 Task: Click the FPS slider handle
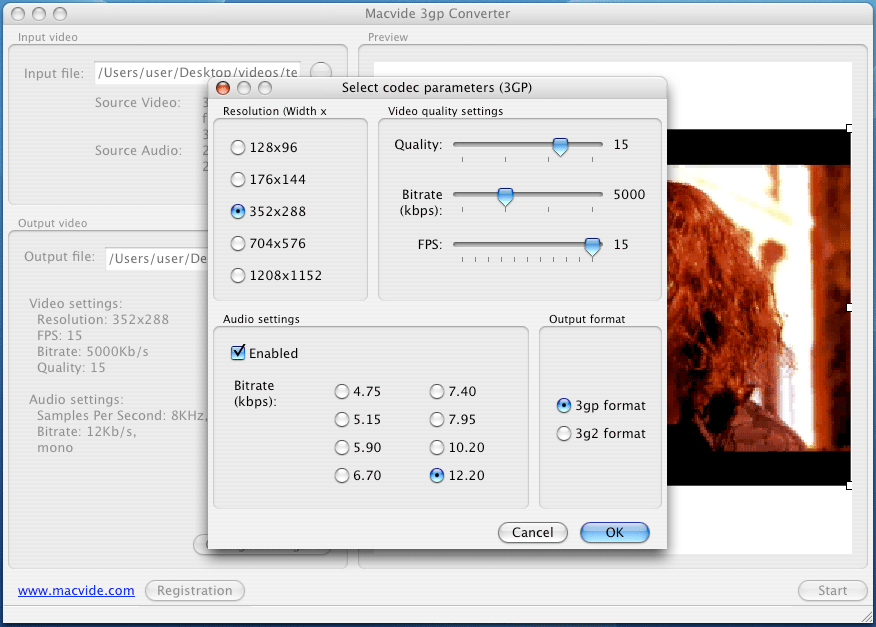tap(593, 246)
